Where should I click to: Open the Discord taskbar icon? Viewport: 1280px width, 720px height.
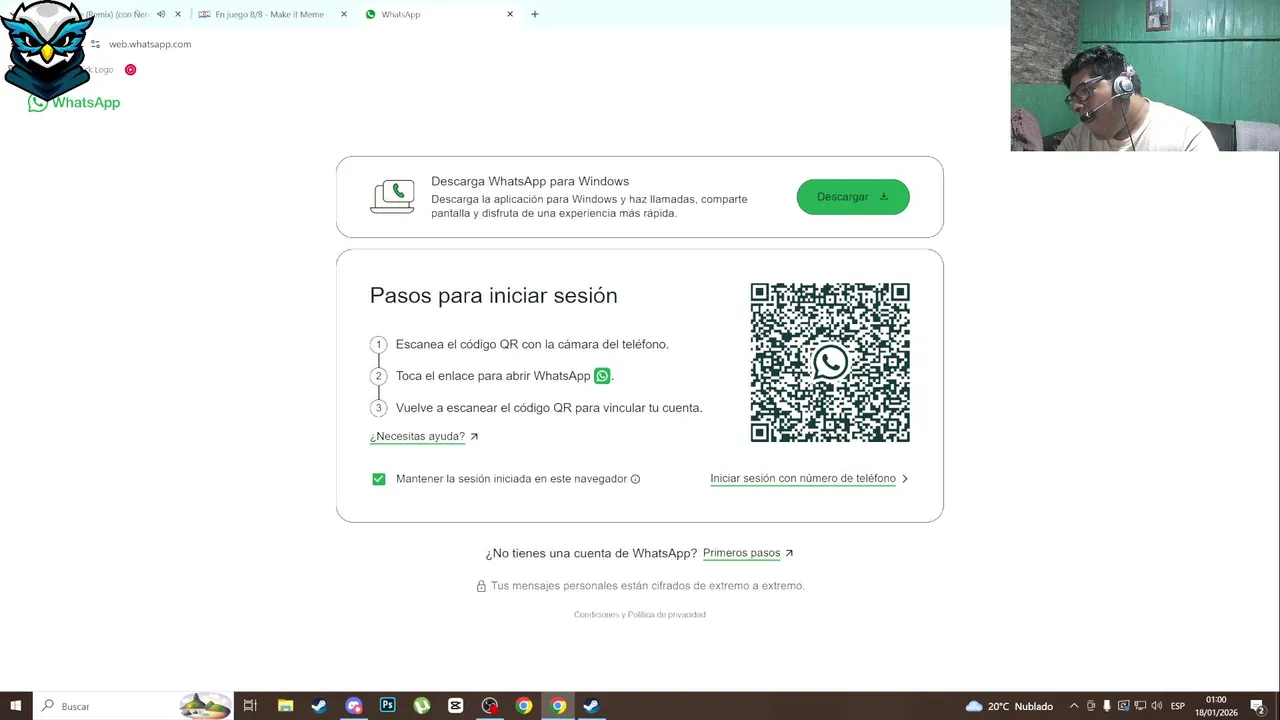[354, 706]
